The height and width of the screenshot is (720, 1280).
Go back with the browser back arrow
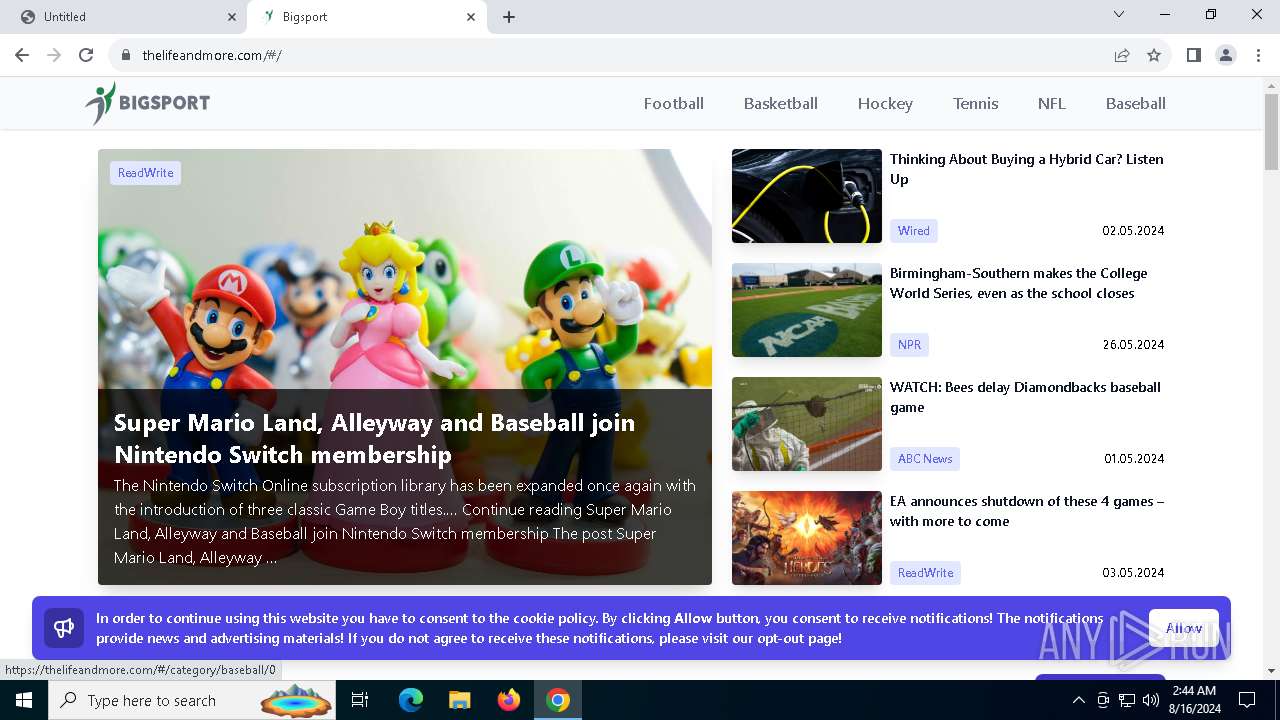[22, 55]
